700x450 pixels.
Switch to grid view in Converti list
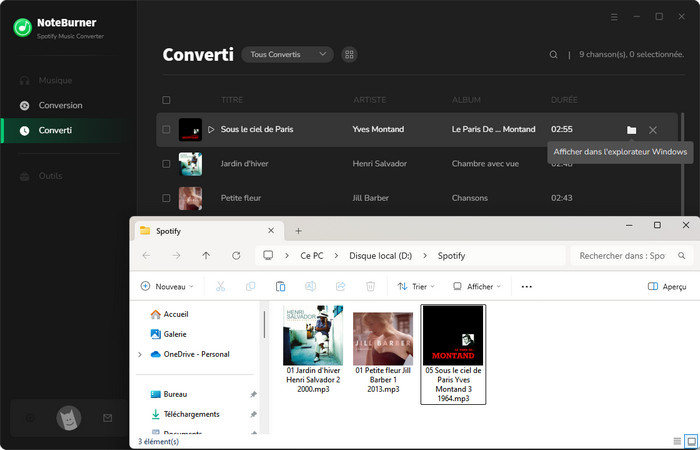(x=349, y=54)
